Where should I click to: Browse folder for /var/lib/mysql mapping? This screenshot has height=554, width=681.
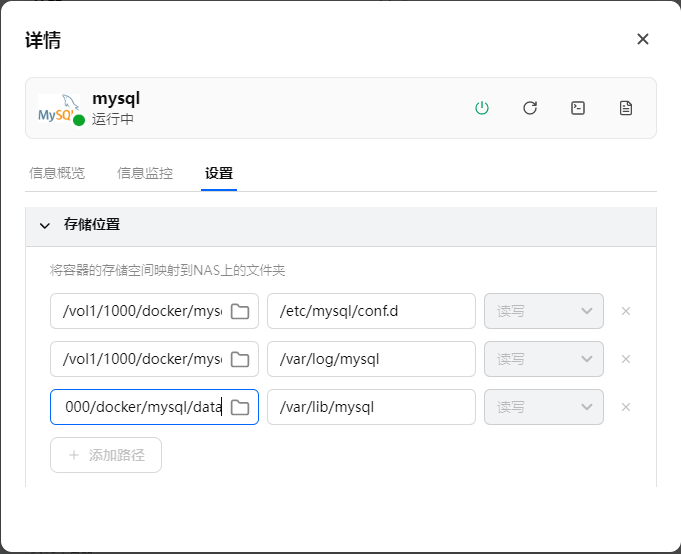240,407
